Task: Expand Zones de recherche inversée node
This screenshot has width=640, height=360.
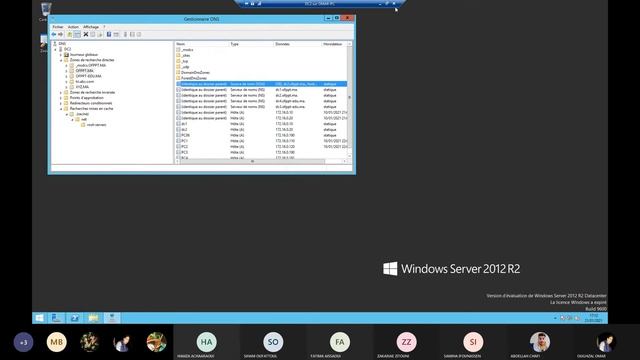Action: tap(61, 93)
